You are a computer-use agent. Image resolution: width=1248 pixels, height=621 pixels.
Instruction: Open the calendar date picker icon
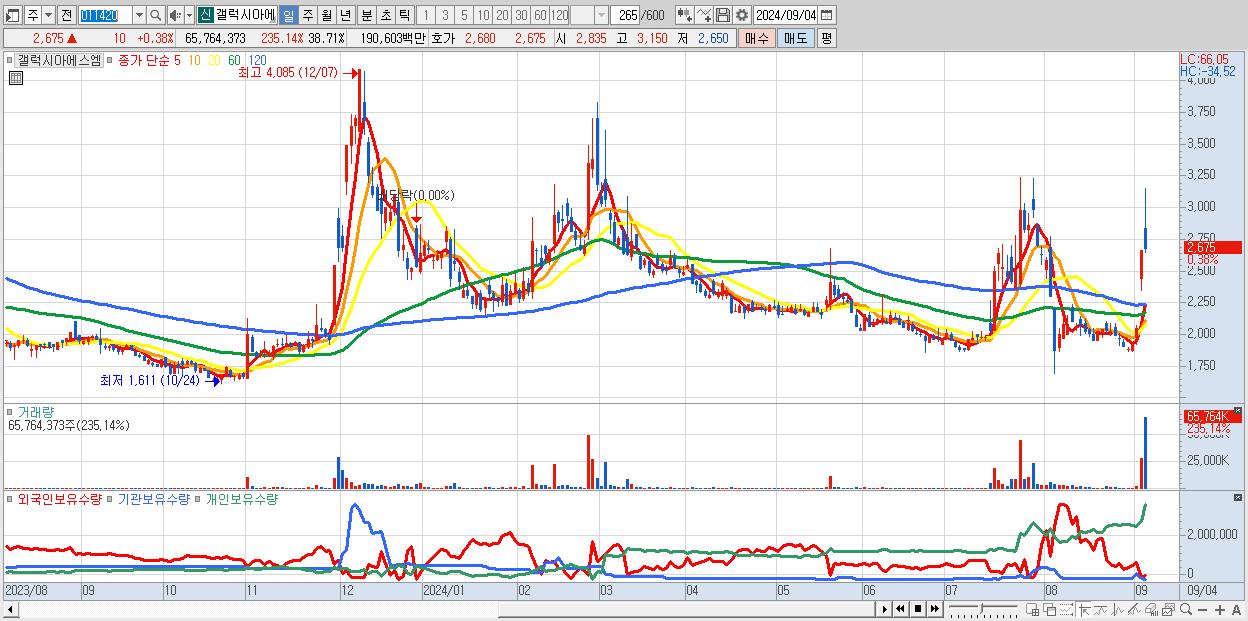pyautogui.click(x=826, y=15)
